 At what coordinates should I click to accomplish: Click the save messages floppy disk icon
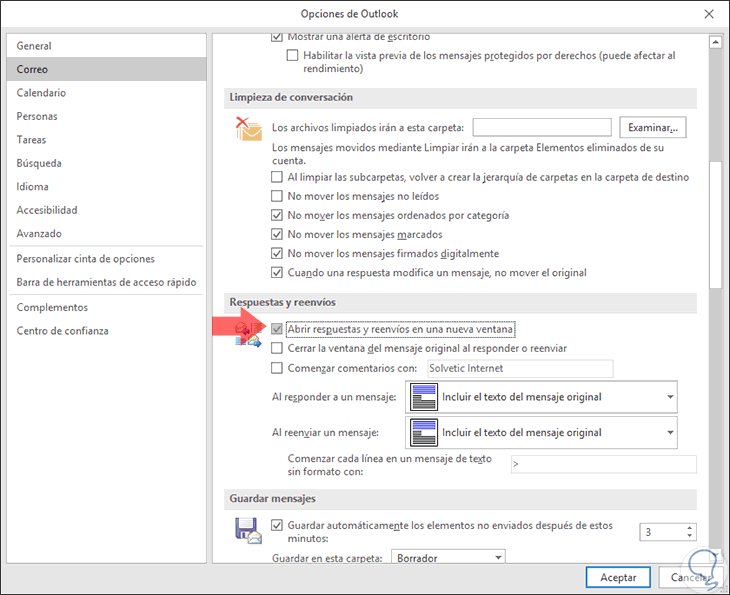pos(248,531)
